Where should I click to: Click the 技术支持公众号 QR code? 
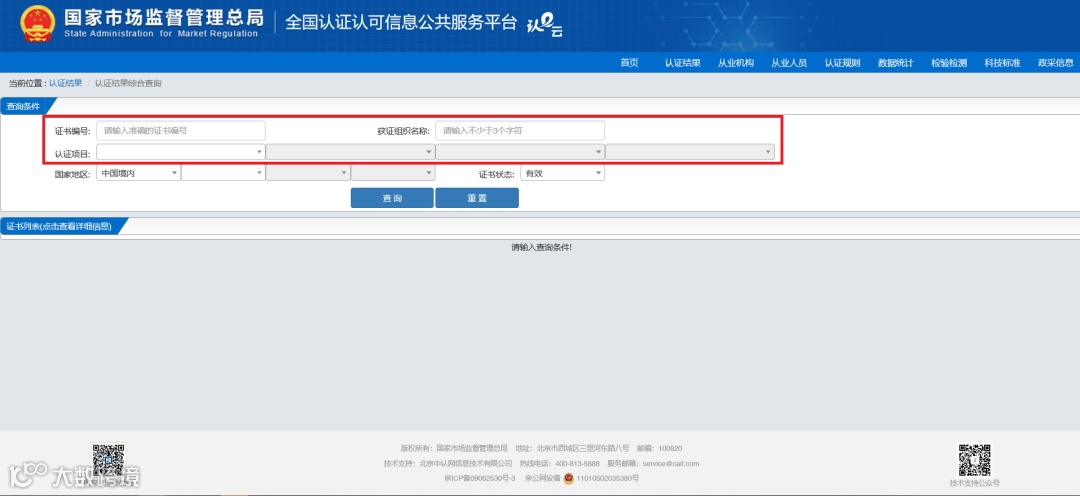coord(974,460)
